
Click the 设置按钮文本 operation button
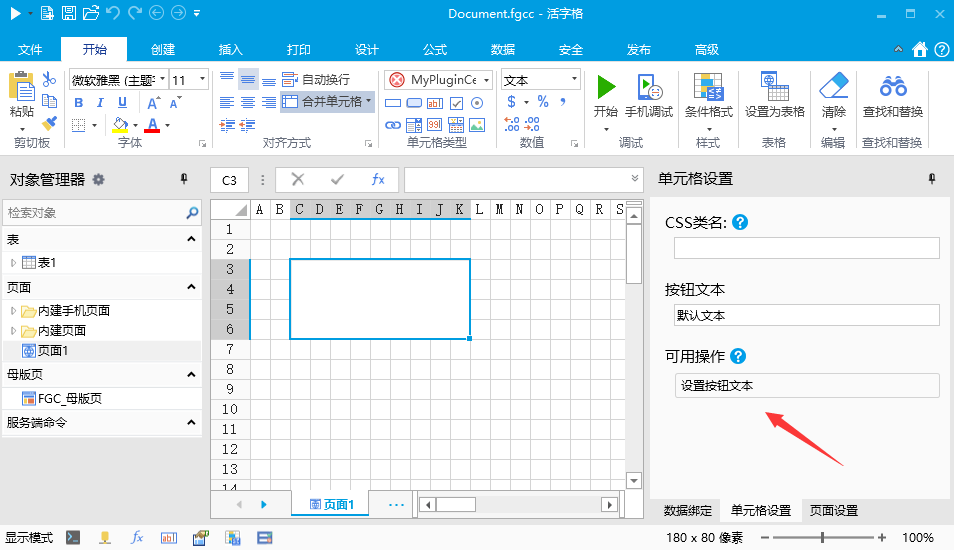point(807,386)
